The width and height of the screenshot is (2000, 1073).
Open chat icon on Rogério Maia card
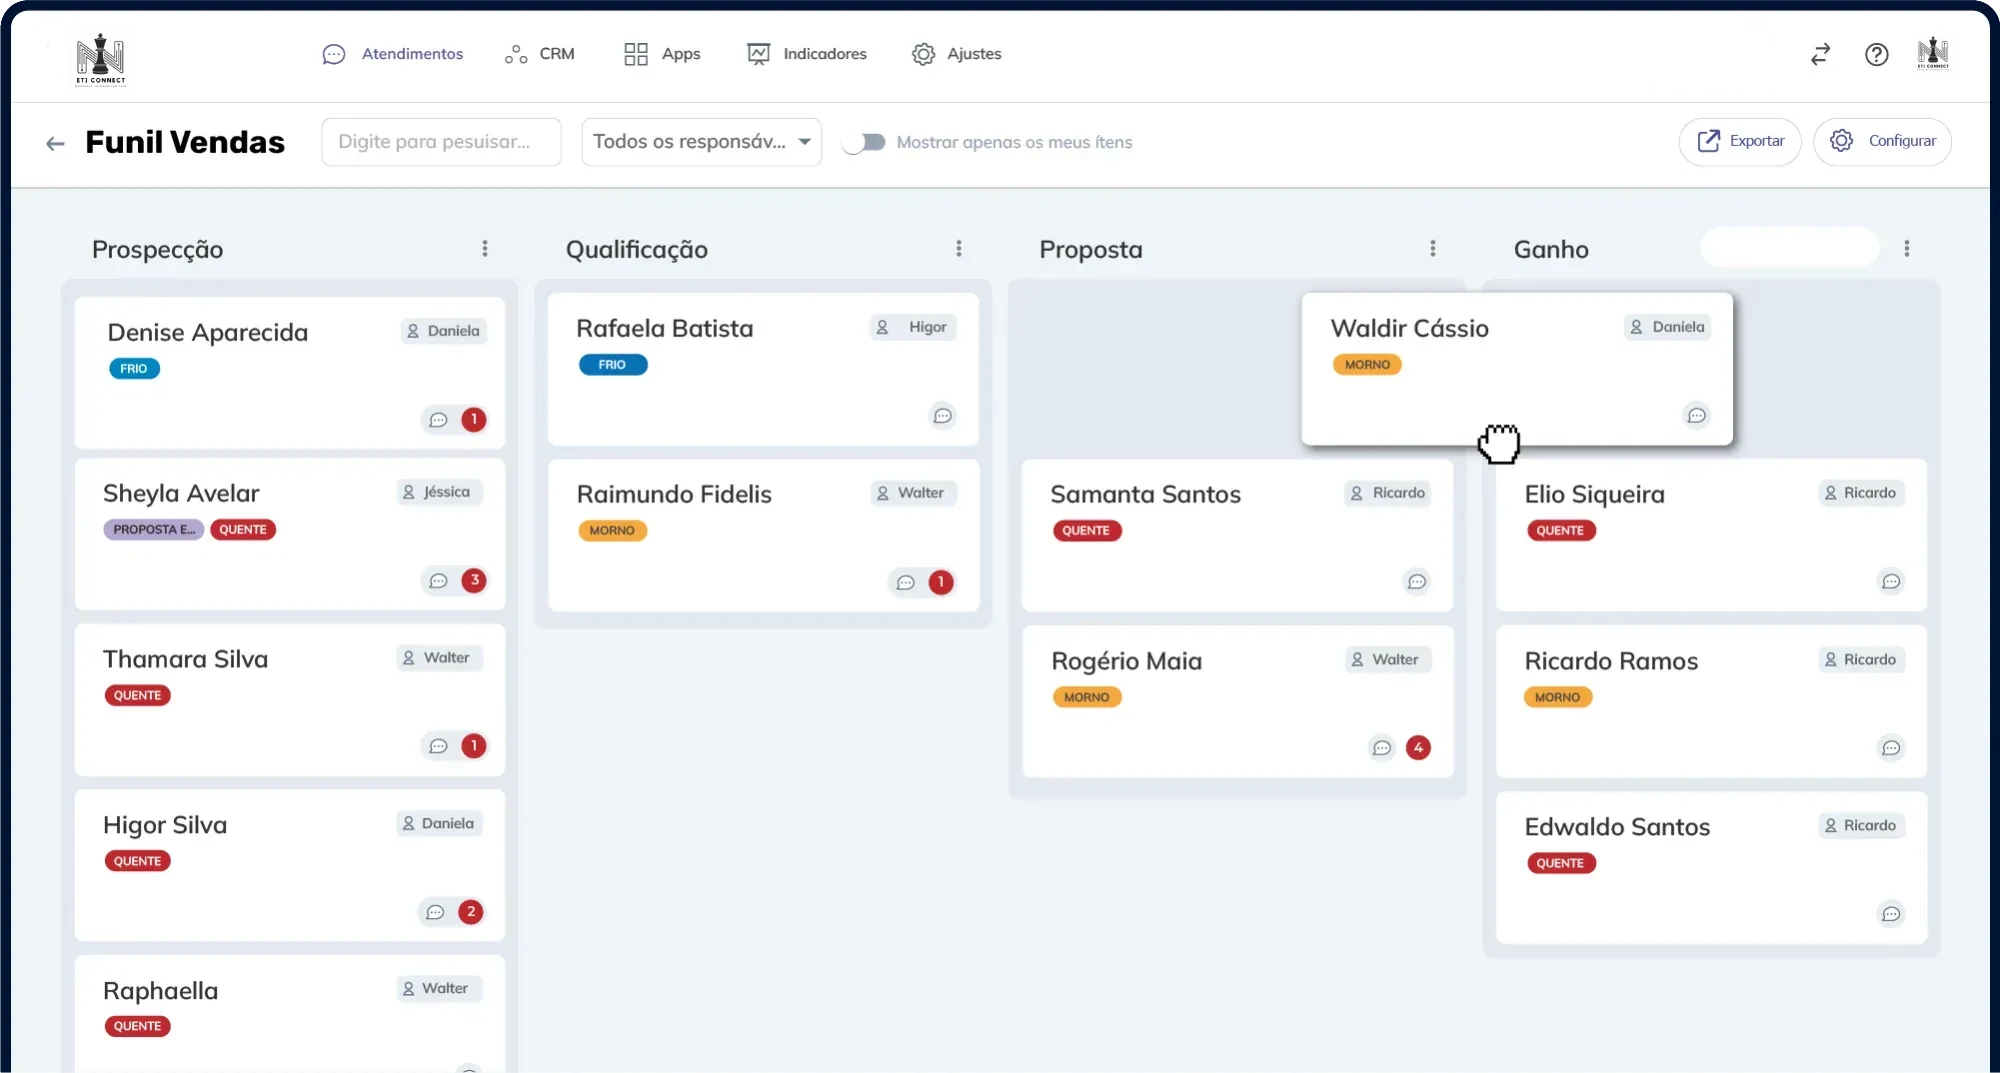1382,748
